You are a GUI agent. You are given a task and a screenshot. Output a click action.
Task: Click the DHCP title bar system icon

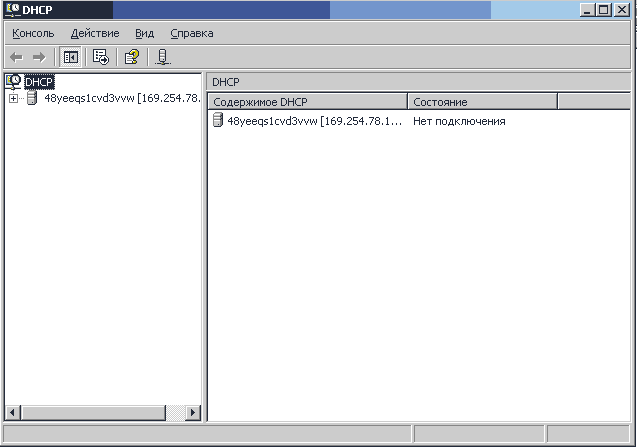[13, 9]
